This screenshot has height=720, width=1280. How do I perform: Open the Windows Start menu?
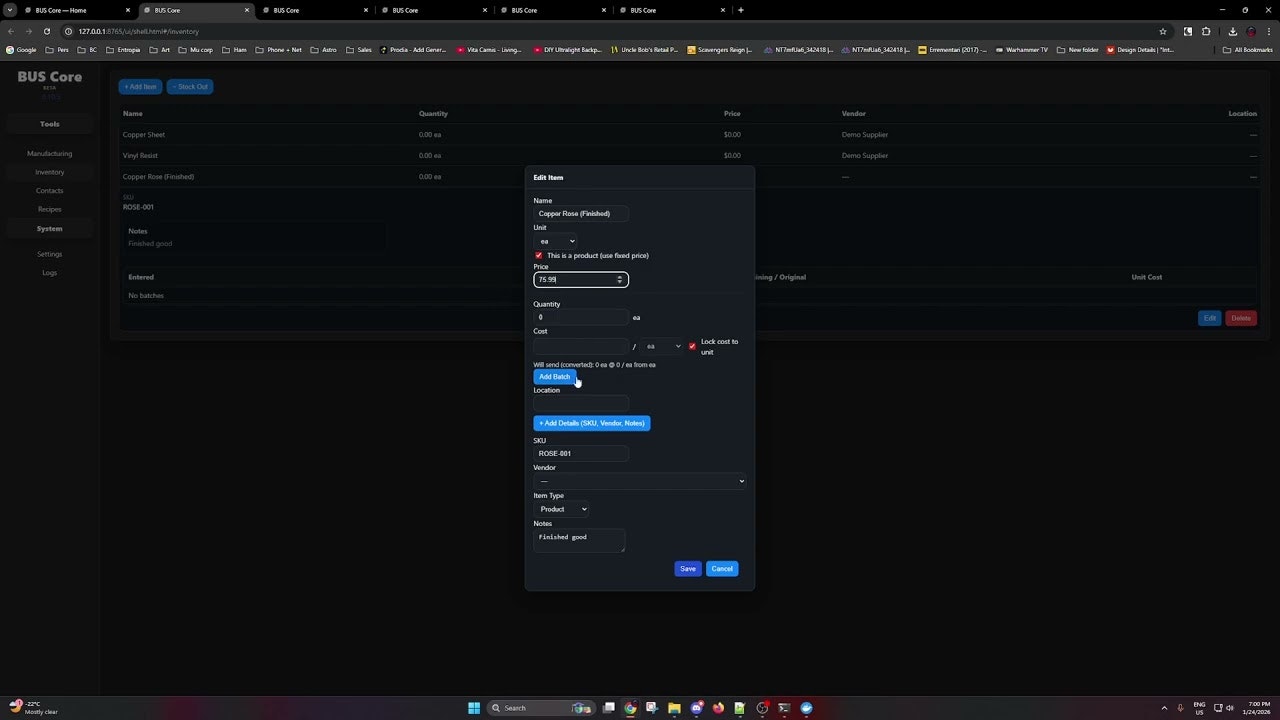coord(474,708)
